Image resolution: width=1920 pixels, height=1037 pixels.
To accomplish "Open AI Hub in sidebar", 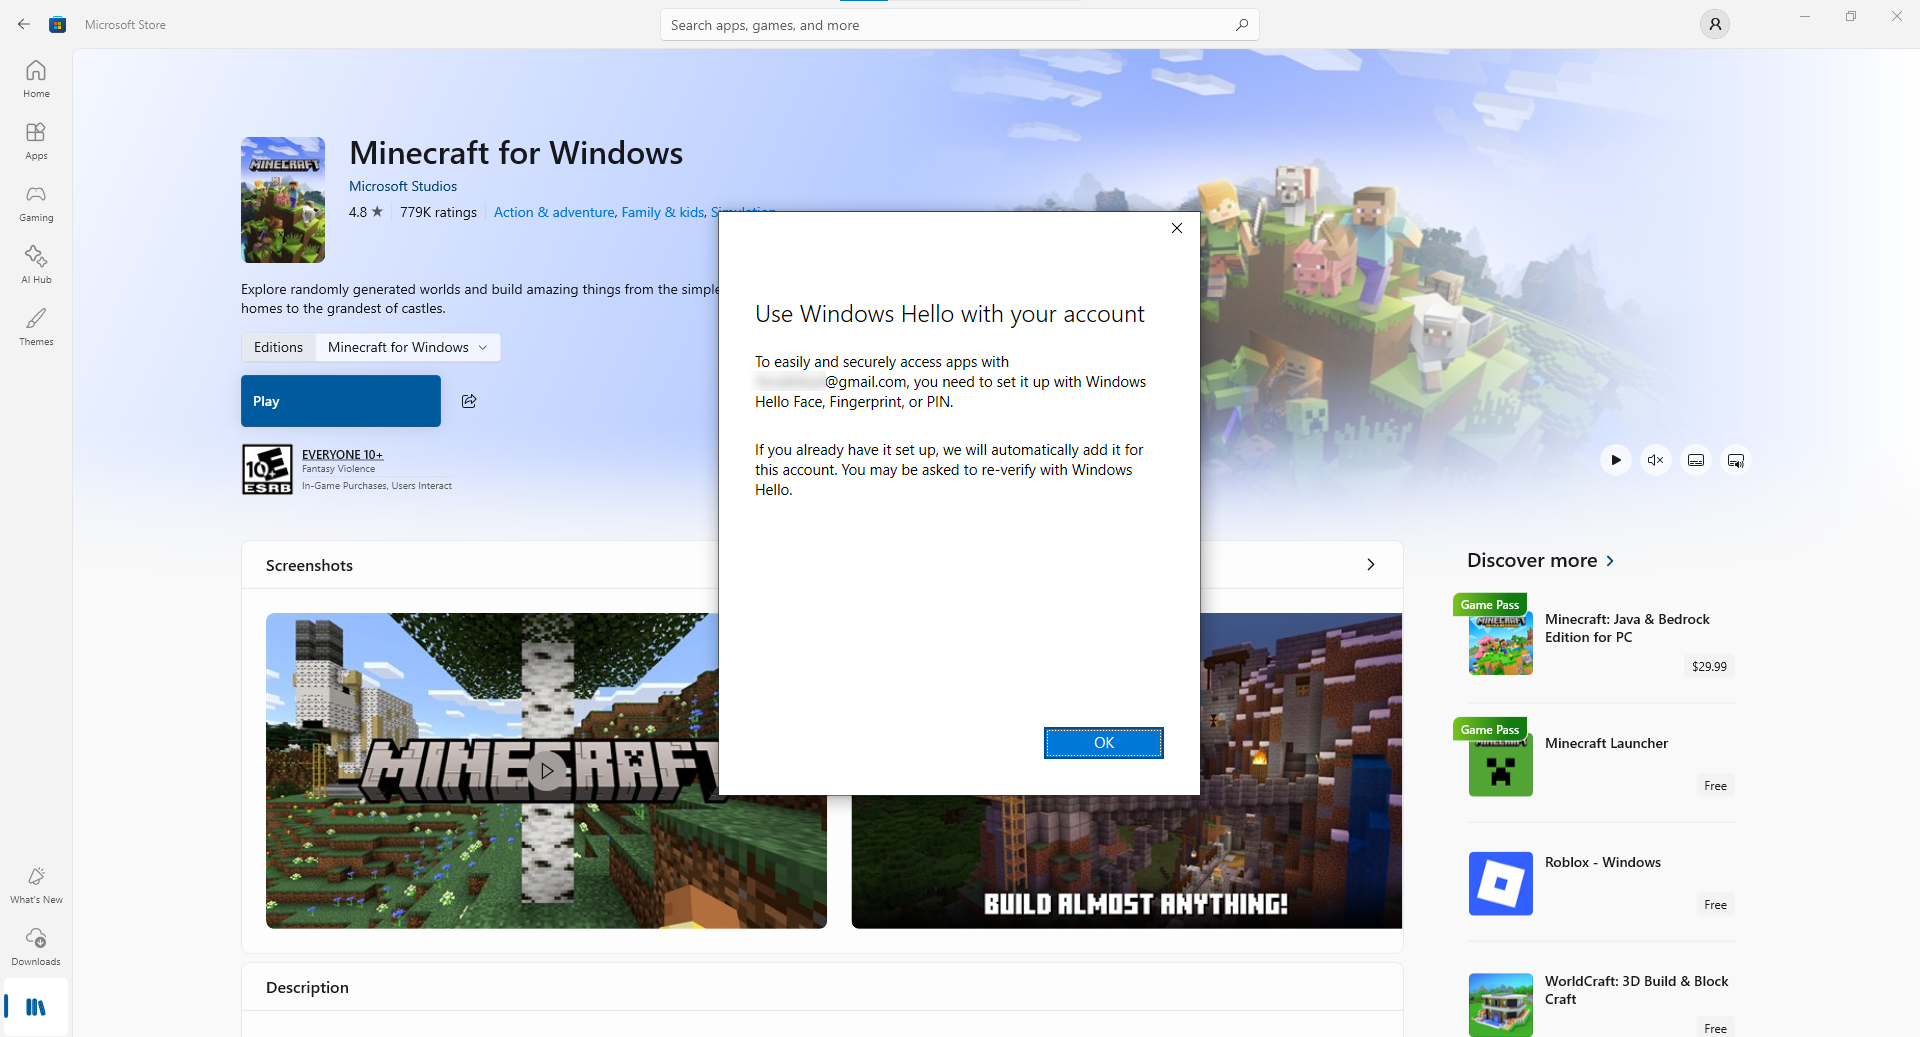I will click(36, 265).
